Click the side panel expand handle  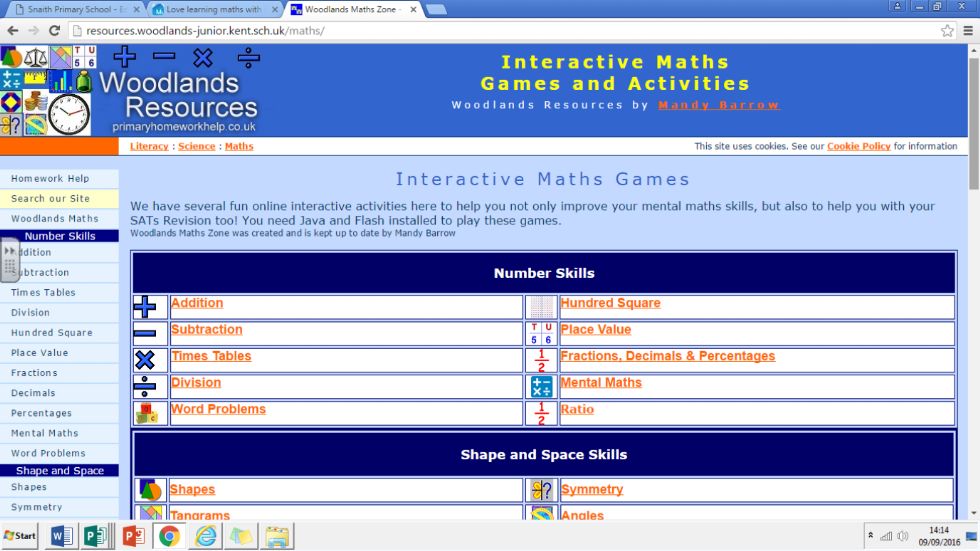(x=9, y=260)
